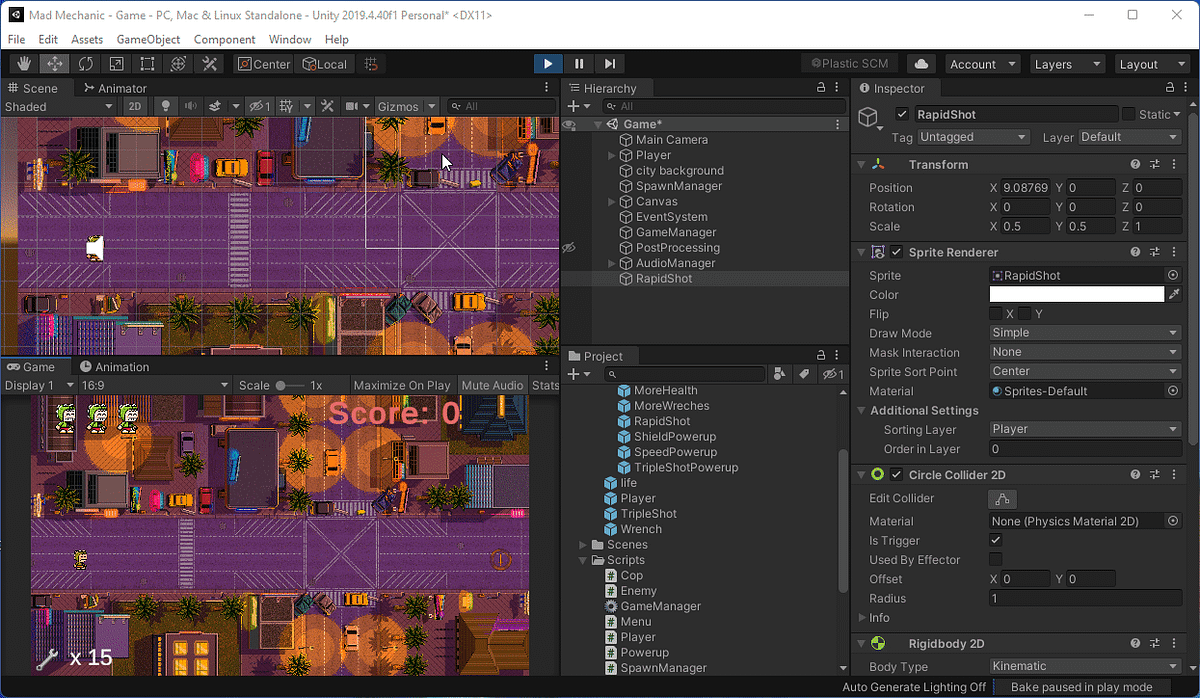Mute Scene view audio
The image size is (1200, 698).
pos(192,106)
